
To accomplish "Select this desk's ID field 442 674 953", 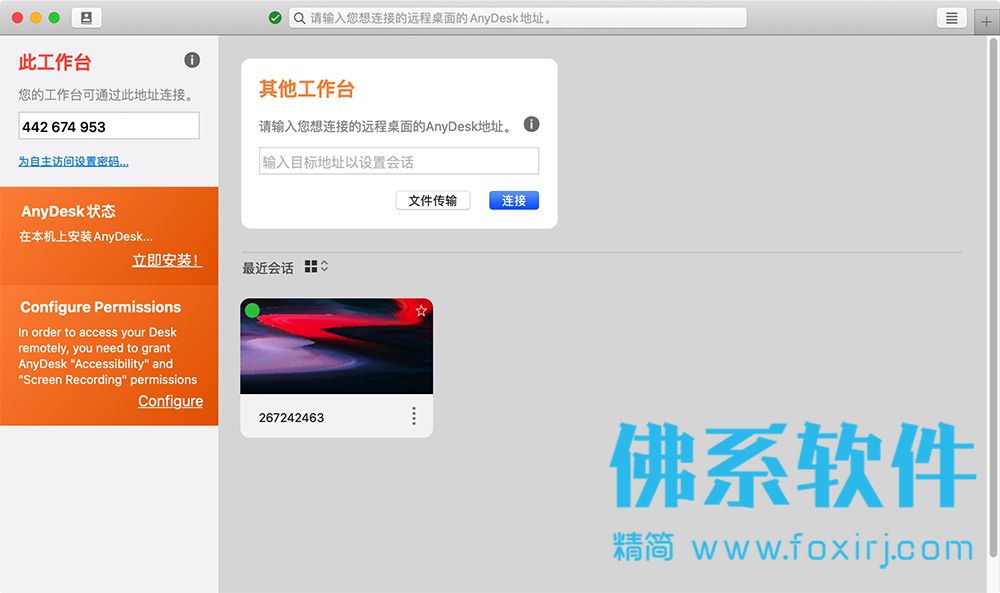I will (x=109, y=126).
